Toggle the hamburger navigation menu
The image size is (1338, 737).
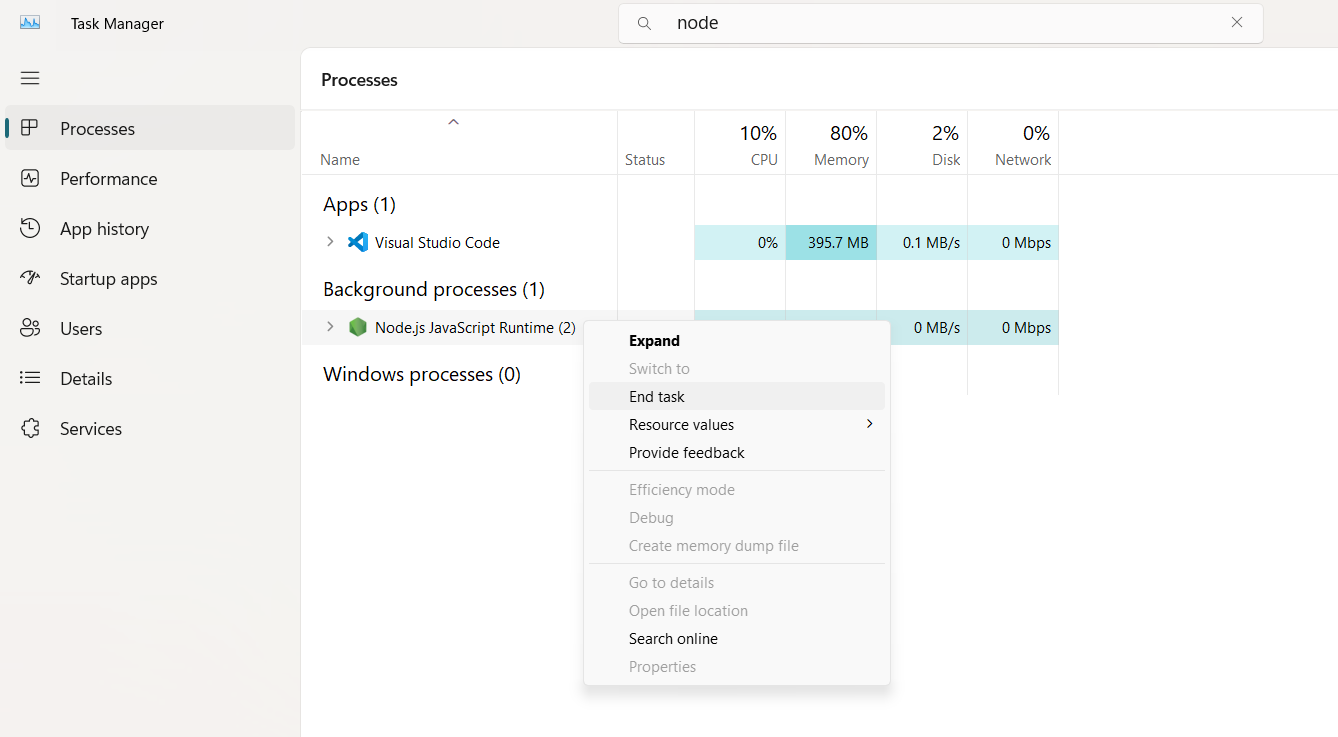30,78
